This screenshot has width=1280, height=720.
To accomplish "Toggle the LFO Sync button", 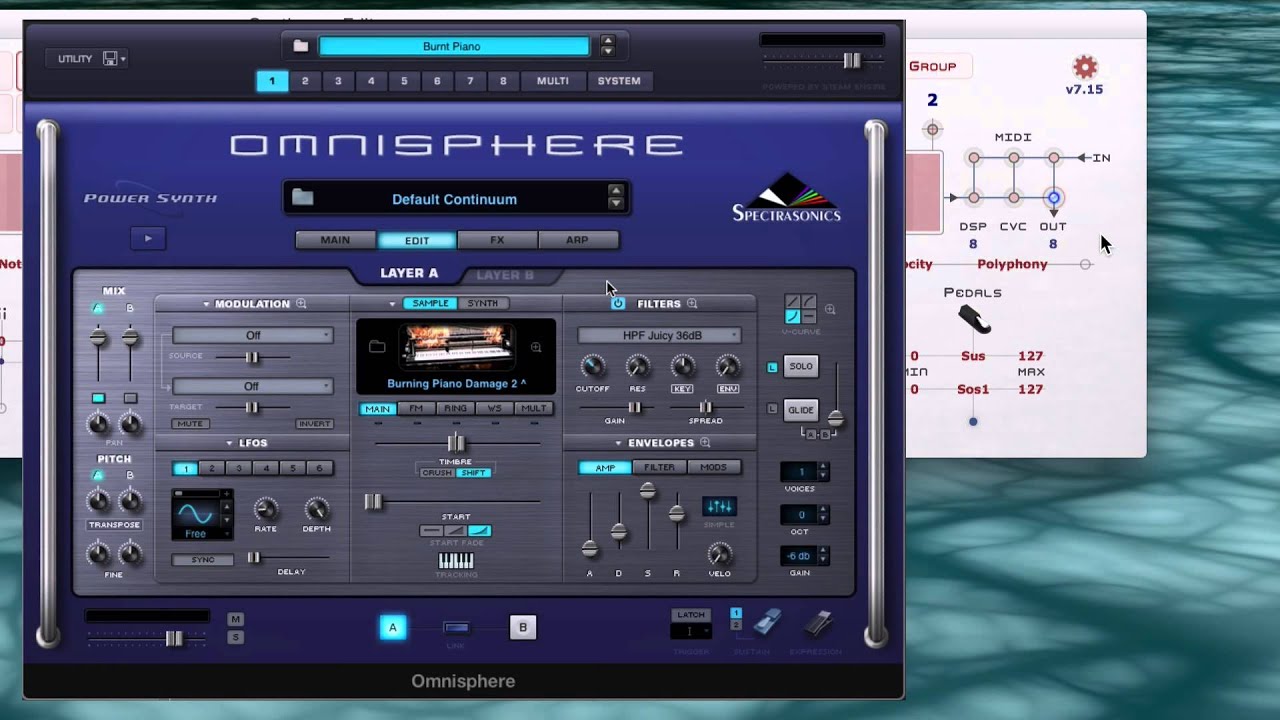I will (203, 560).
